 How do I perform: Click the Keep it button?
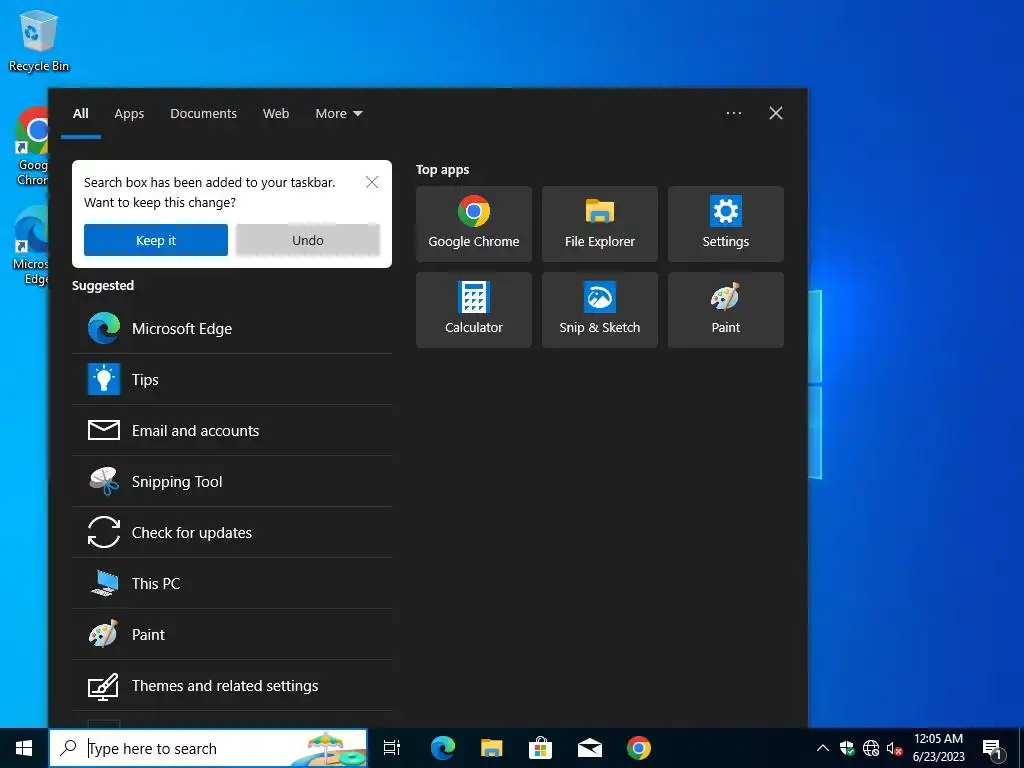(155, 240)
